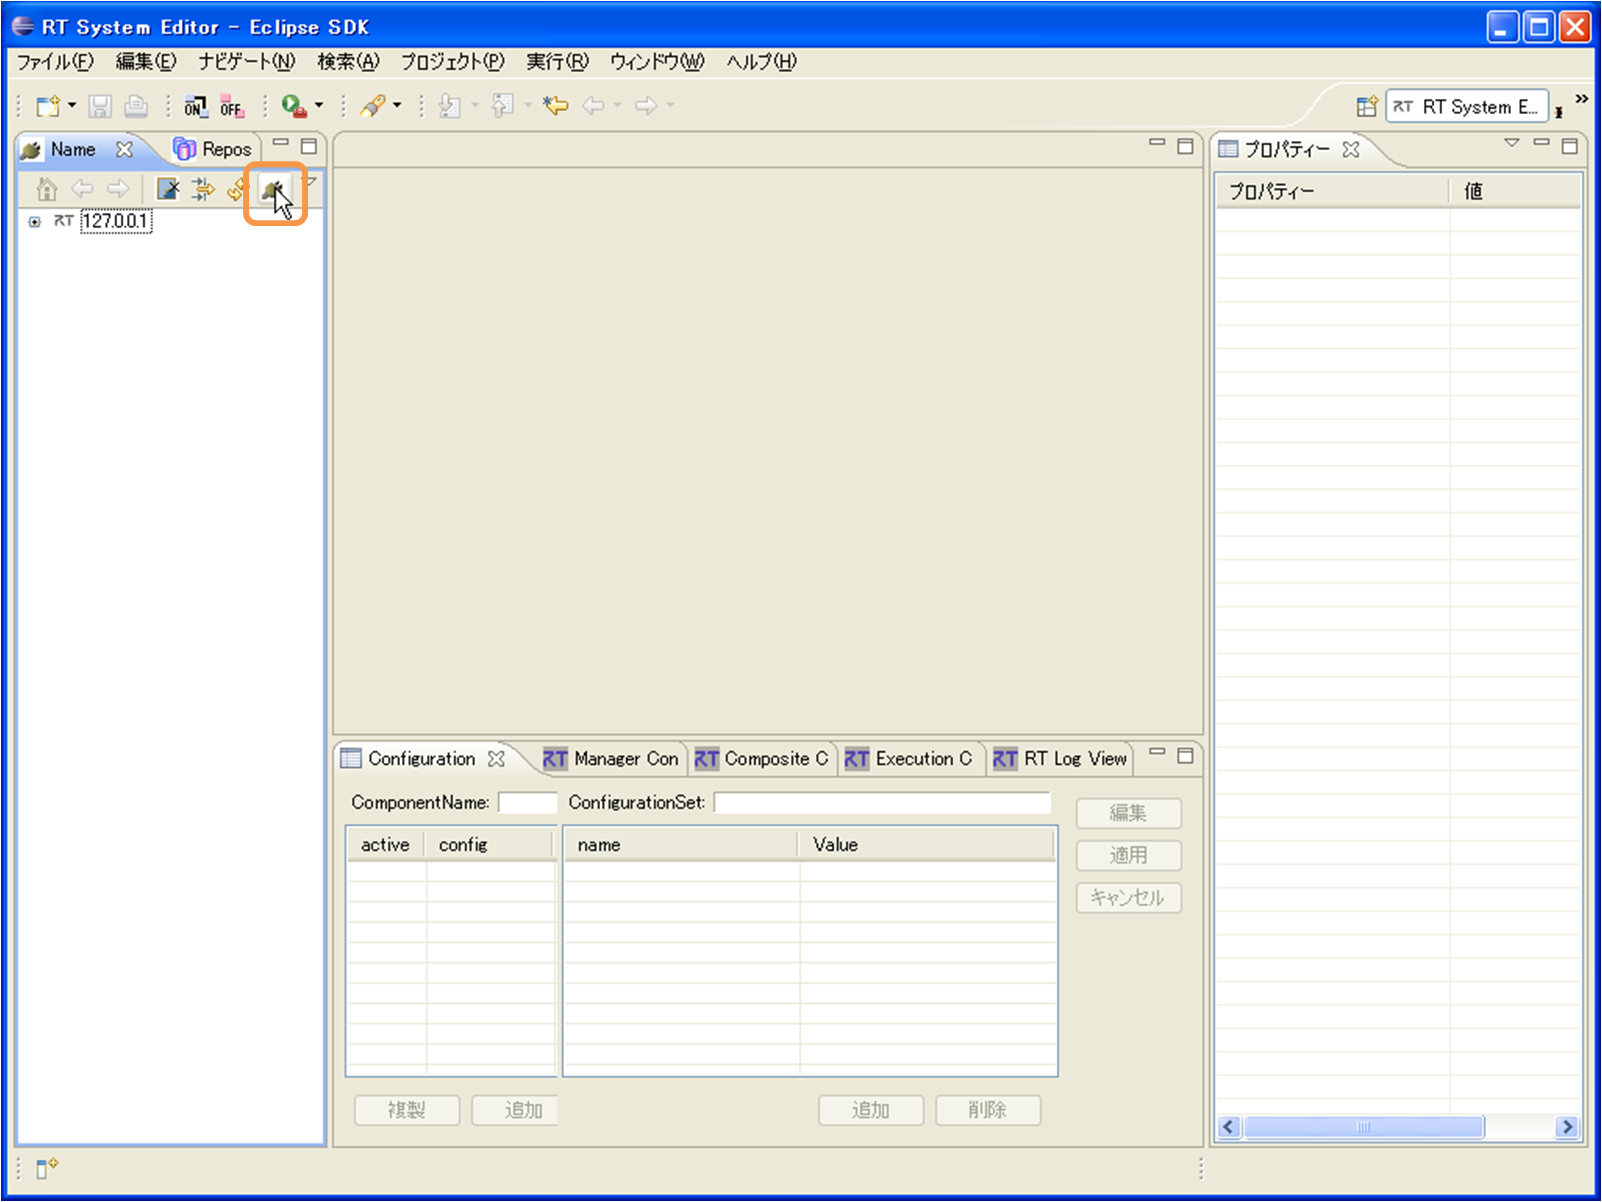The image size is (1602, 1202).
Task: Maximize the editor area
Action: coord(1185,146)
